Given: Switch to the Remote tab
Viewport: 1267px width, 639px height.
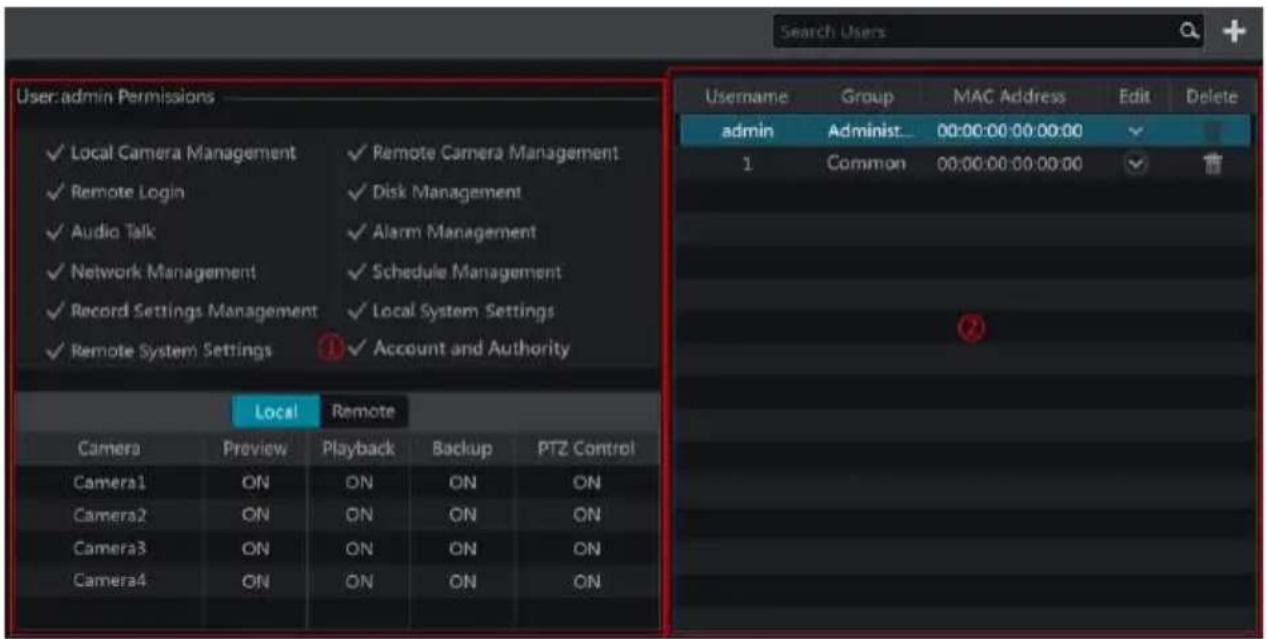Looking at the screenshot, I should click(363, 411).
